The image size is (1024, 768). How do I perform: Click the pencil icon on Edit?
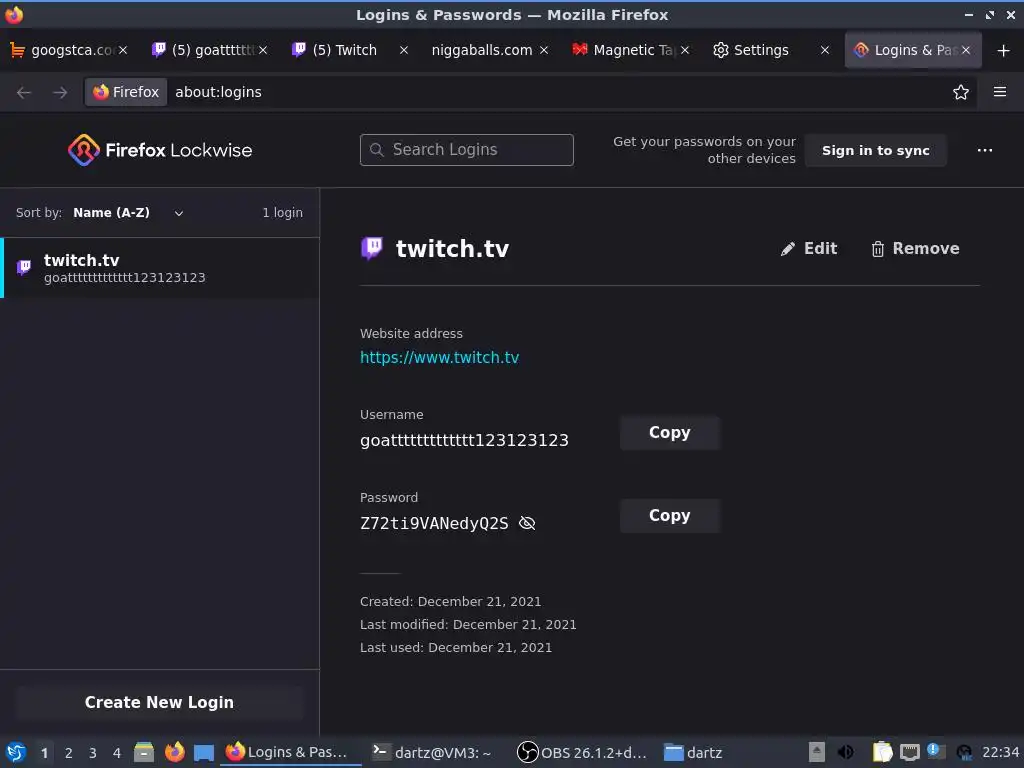788,249
